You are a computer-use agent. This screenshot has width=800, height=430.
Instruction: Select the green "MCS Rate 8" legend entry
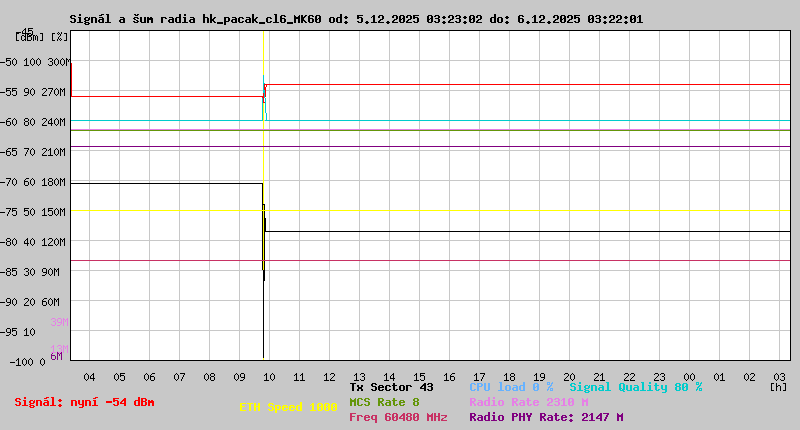[x=384, y=402]
